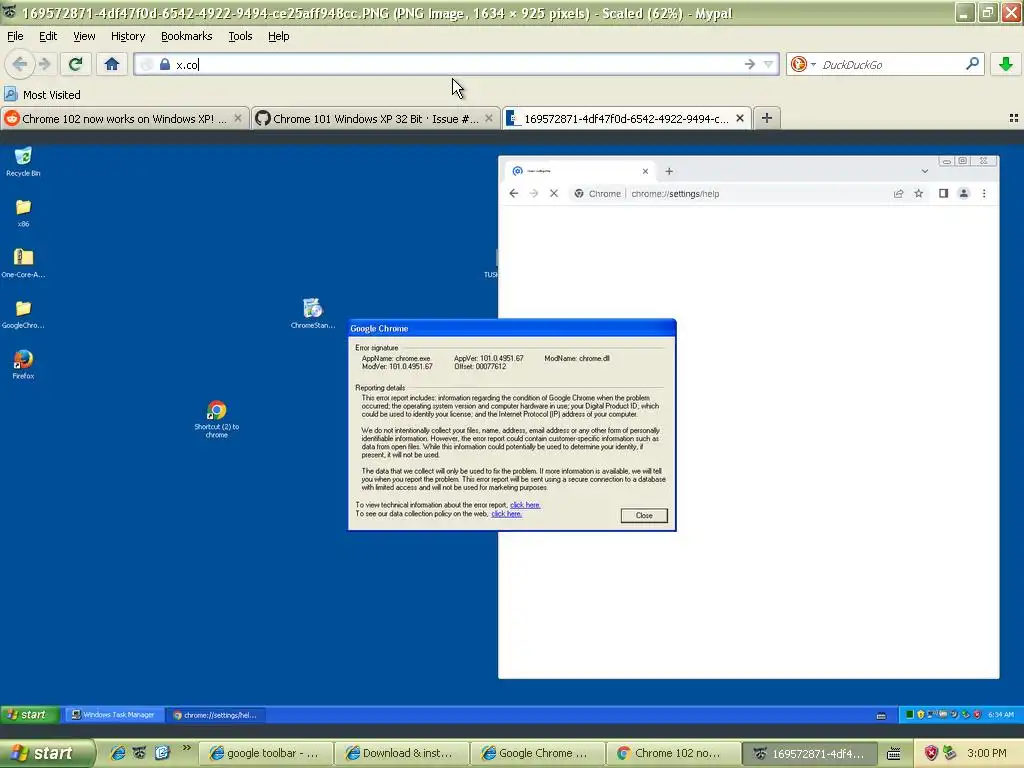The image size is (1024, 768).
Task: Click Chrome's profile avatar icon
Action: (x=963, y=193)
